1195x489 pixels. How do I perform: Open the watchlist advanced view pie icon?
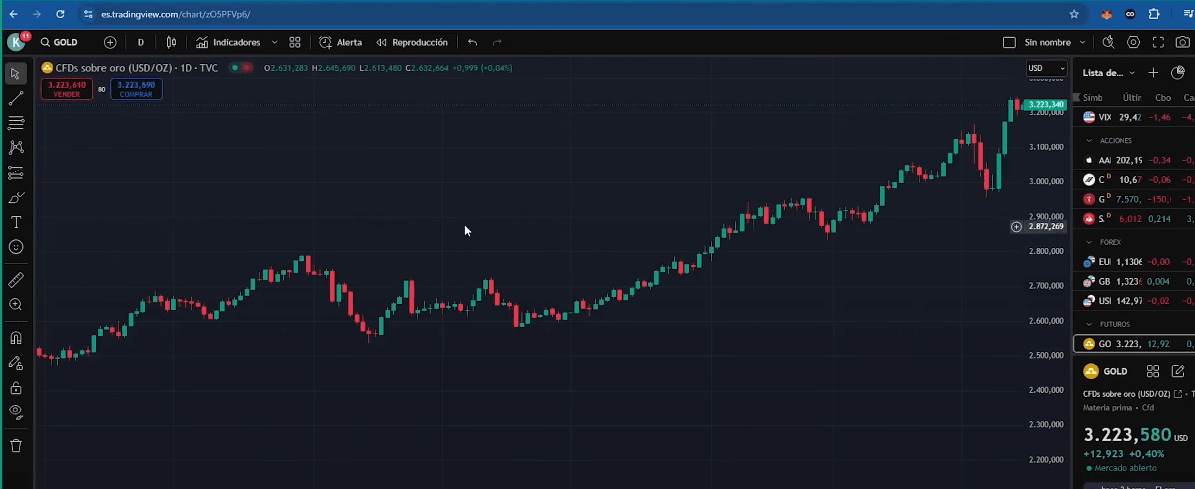point(1177,73)
